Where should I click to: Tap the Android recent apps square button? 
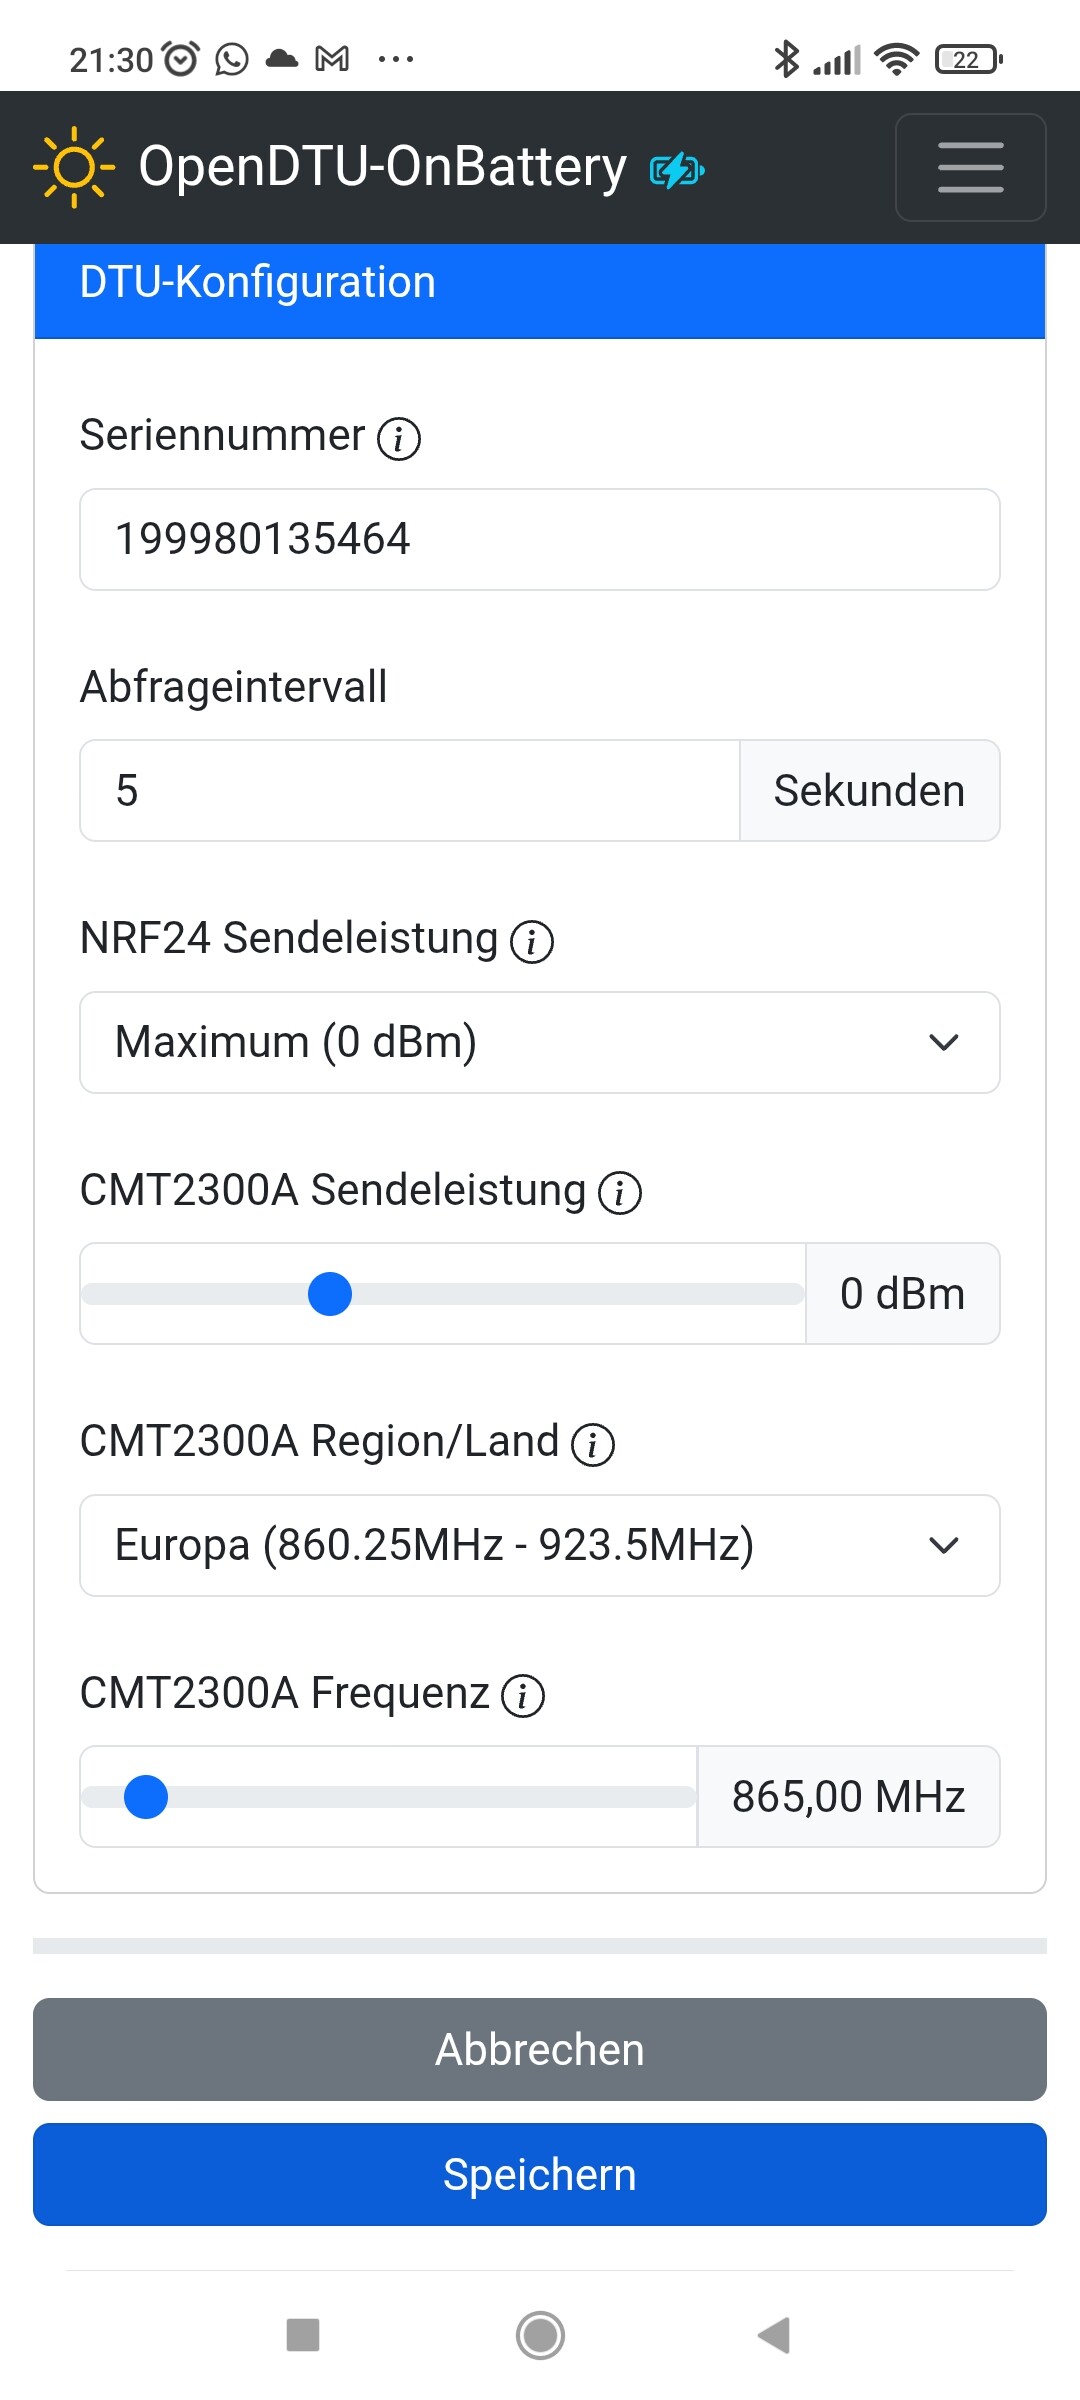303,2336
